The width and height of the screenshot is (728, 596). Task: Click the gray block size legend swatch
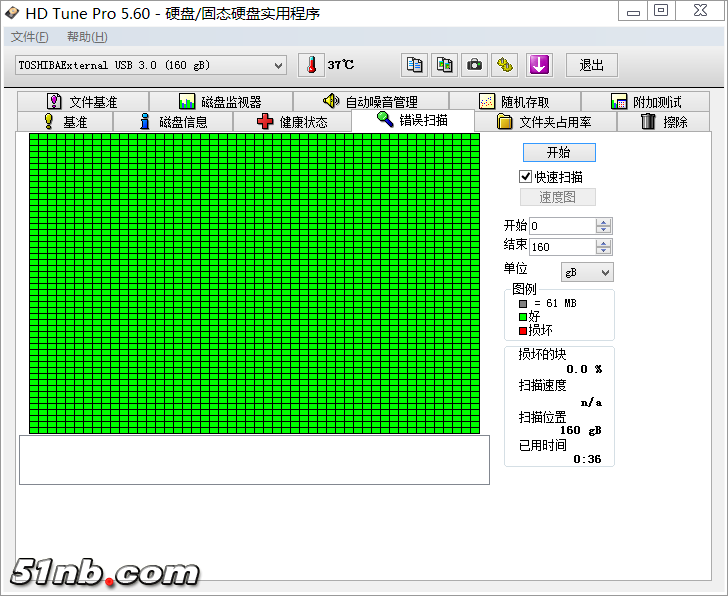[523, 304]
